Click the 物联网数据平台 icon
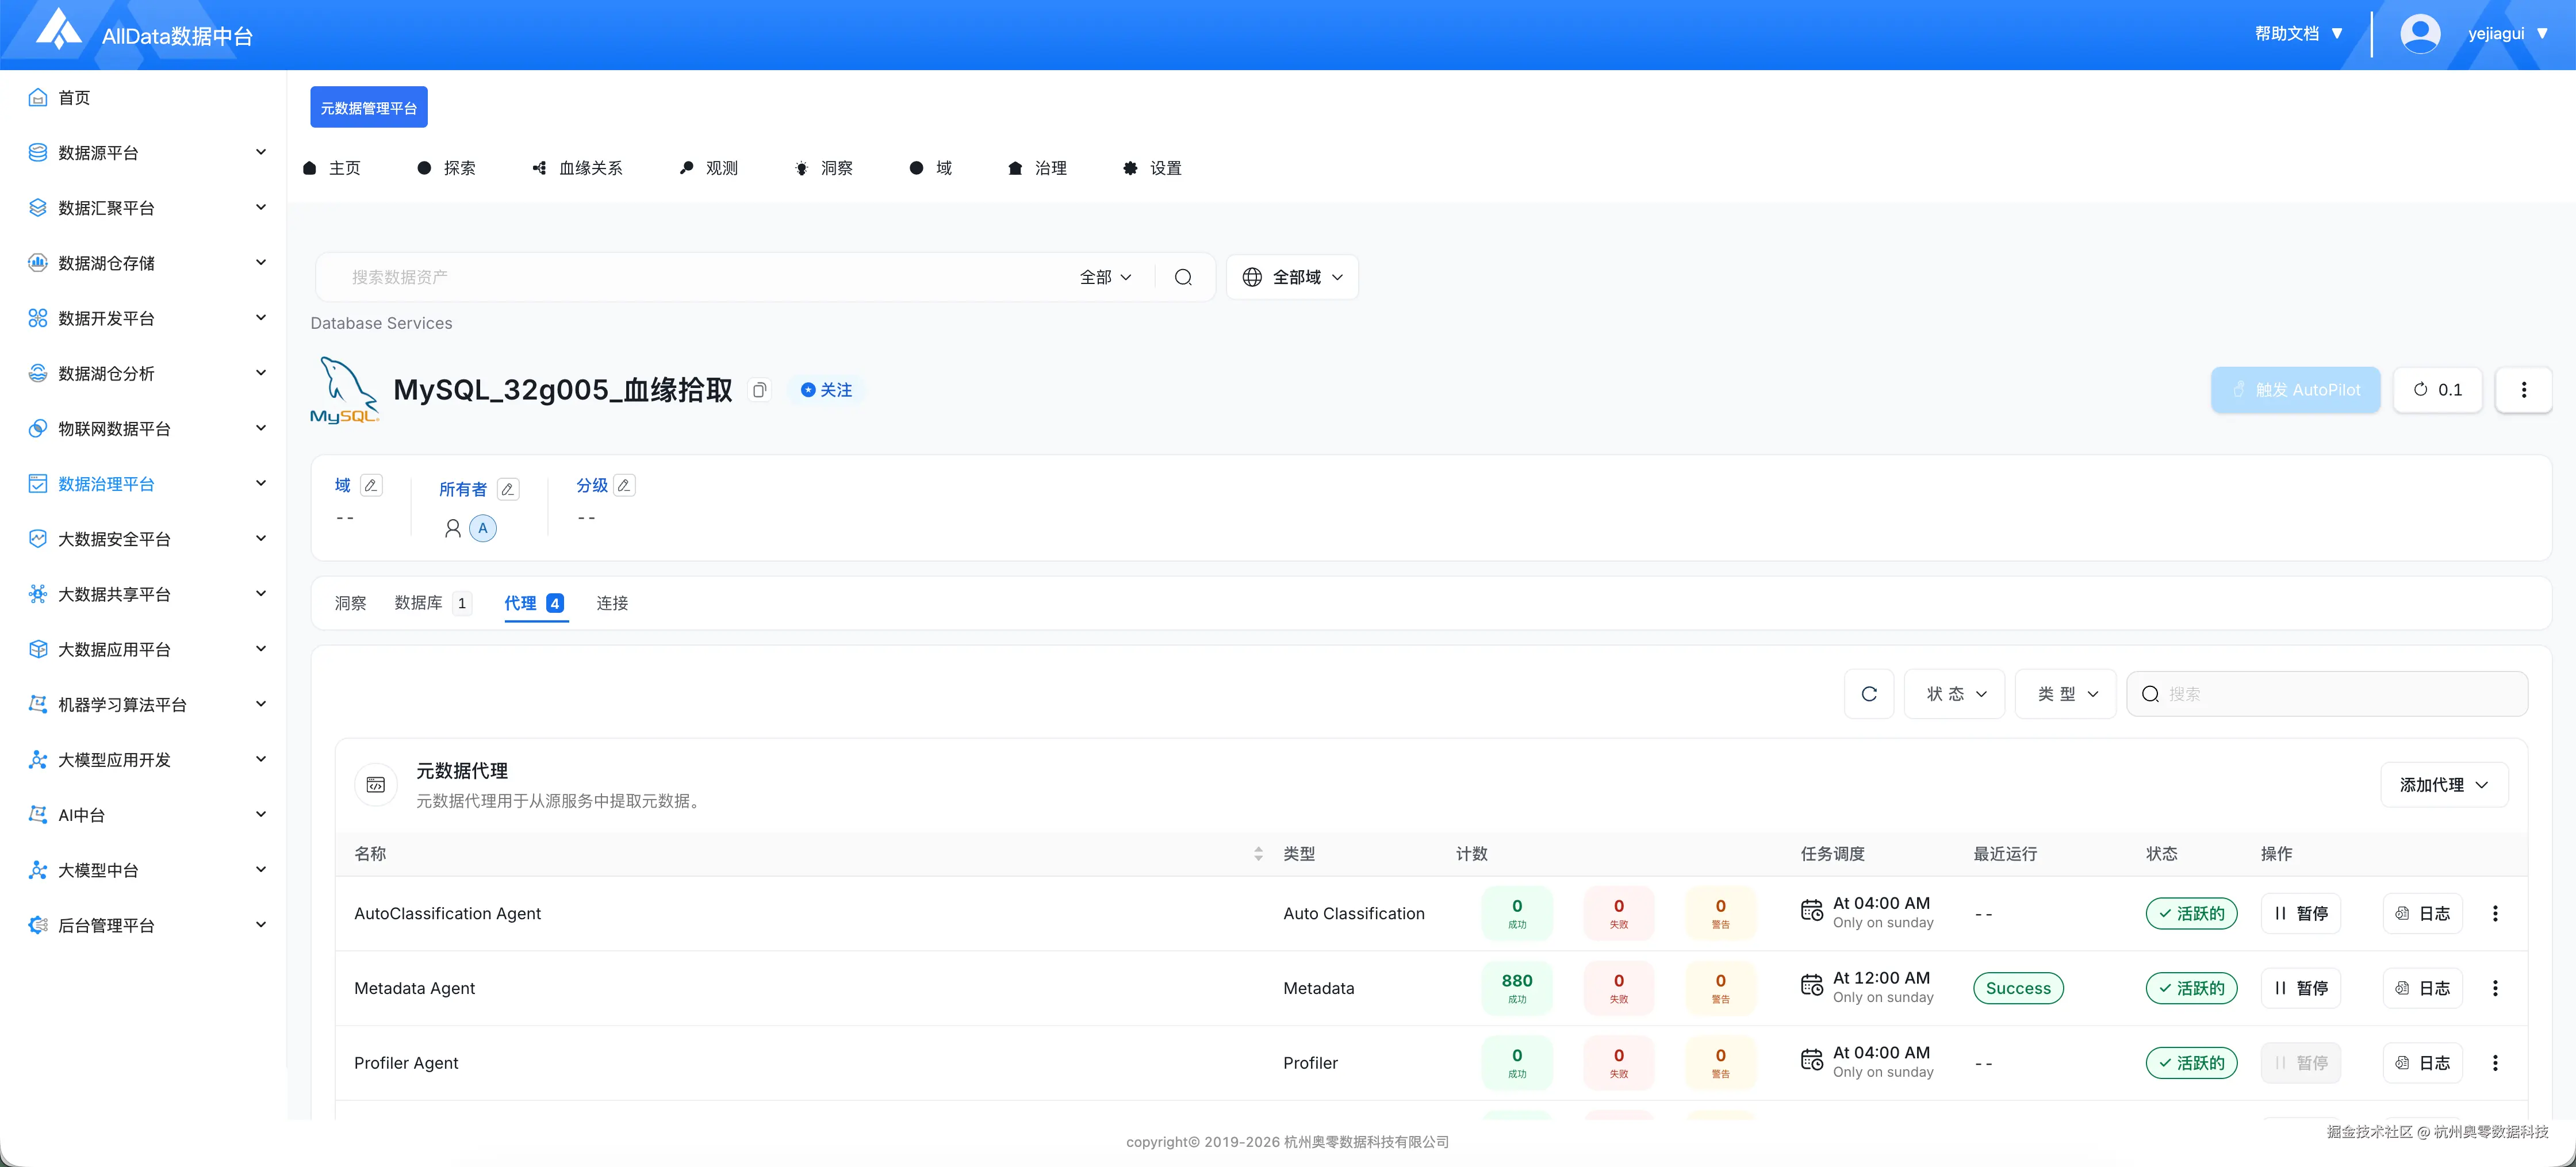The height and width of the screenshot is (1167, 2576). pyautogui.click(x=38, y=428)
